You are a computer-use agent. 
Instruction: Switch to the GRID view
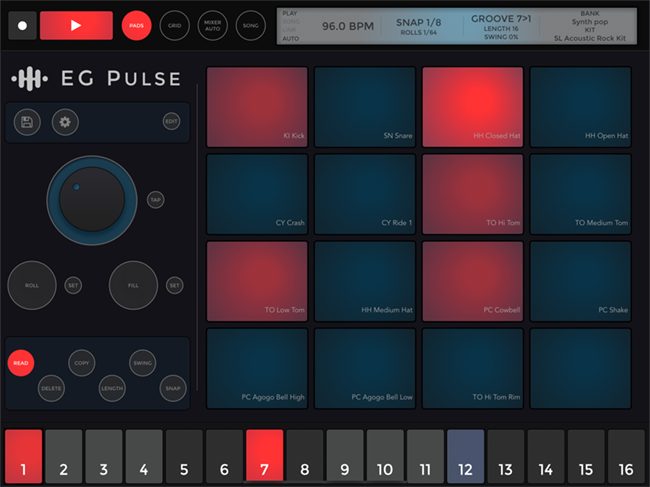(174, 26)
